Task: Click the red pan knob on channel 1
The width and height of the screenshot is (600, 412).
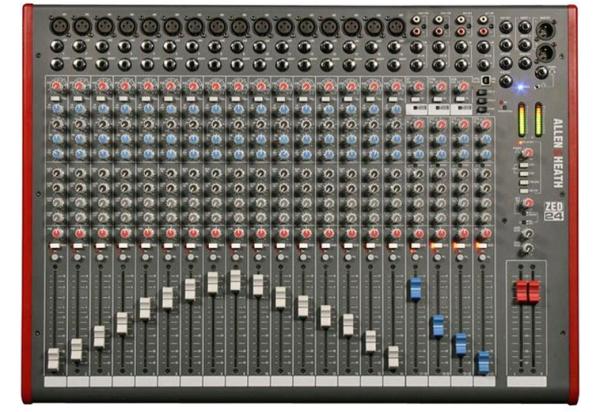Action: (x=54, y=232)
